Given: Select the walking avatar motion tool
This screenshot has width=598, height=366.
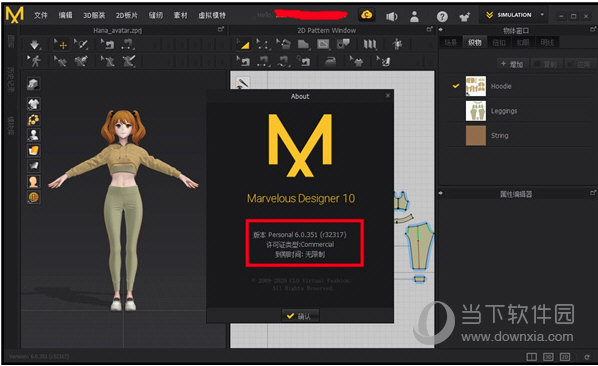Looking at the screenshot, I should [x=34, y=61].
